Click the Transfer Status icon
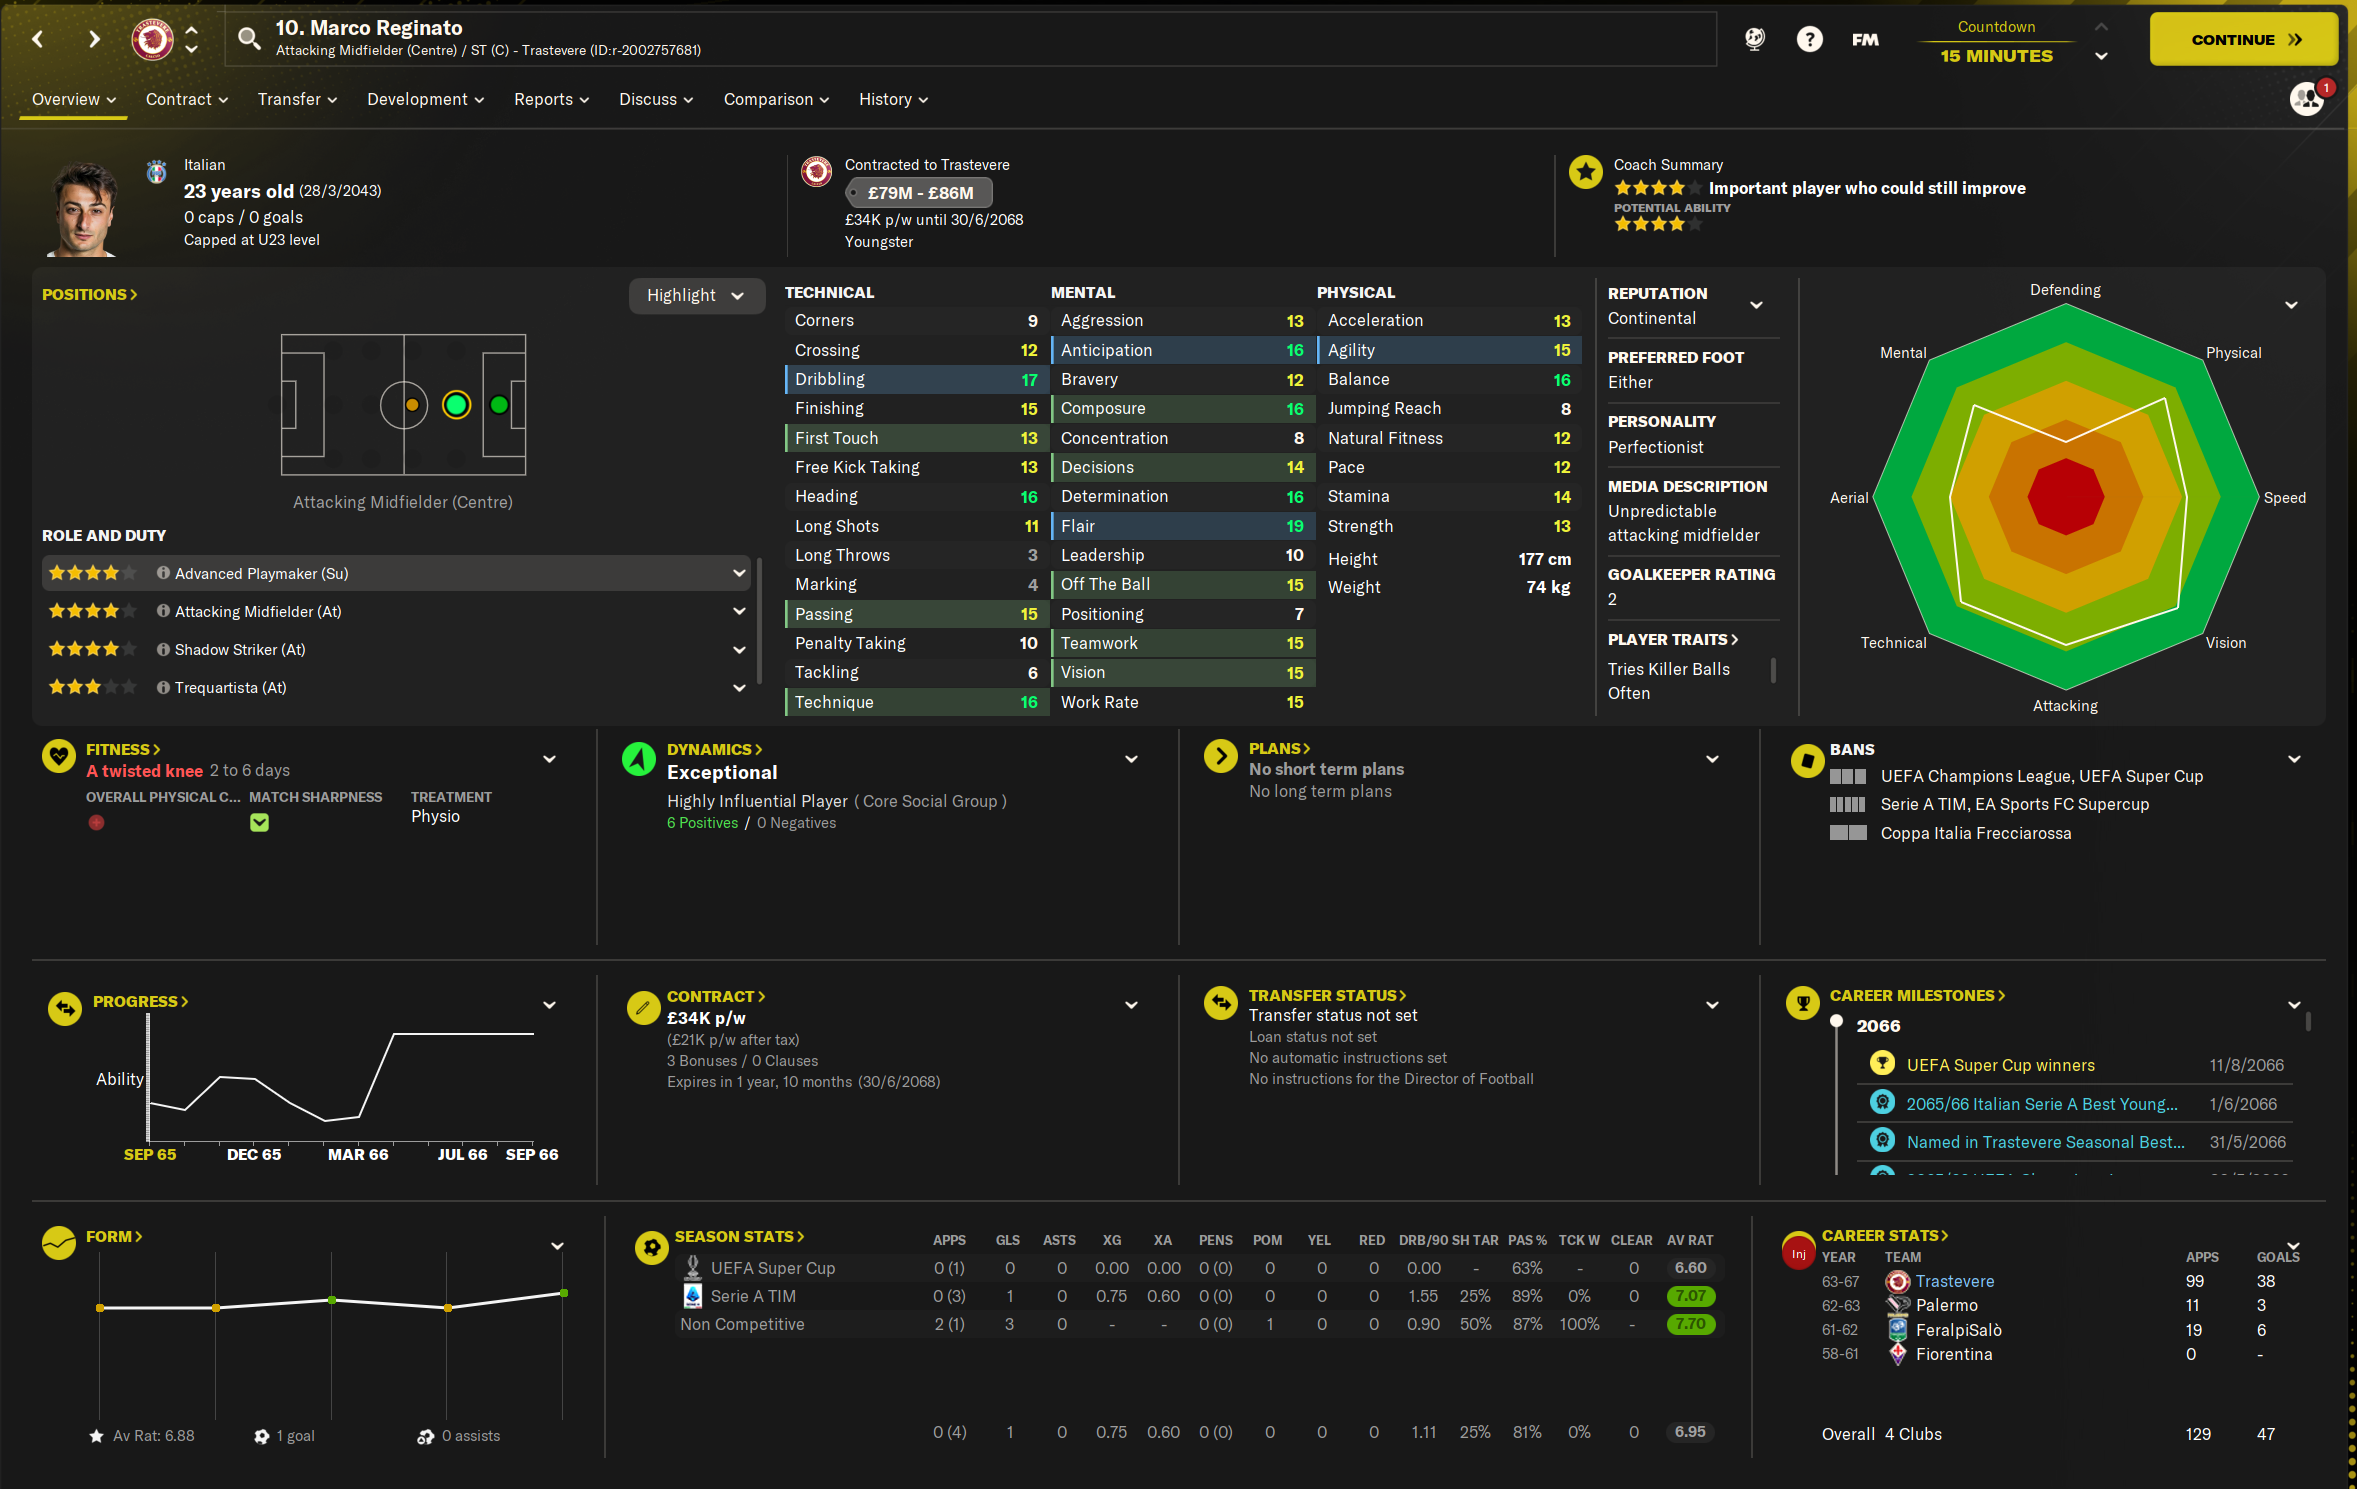The height and width of the screenshot is (1489, 2357). tap(1221, 1003)
